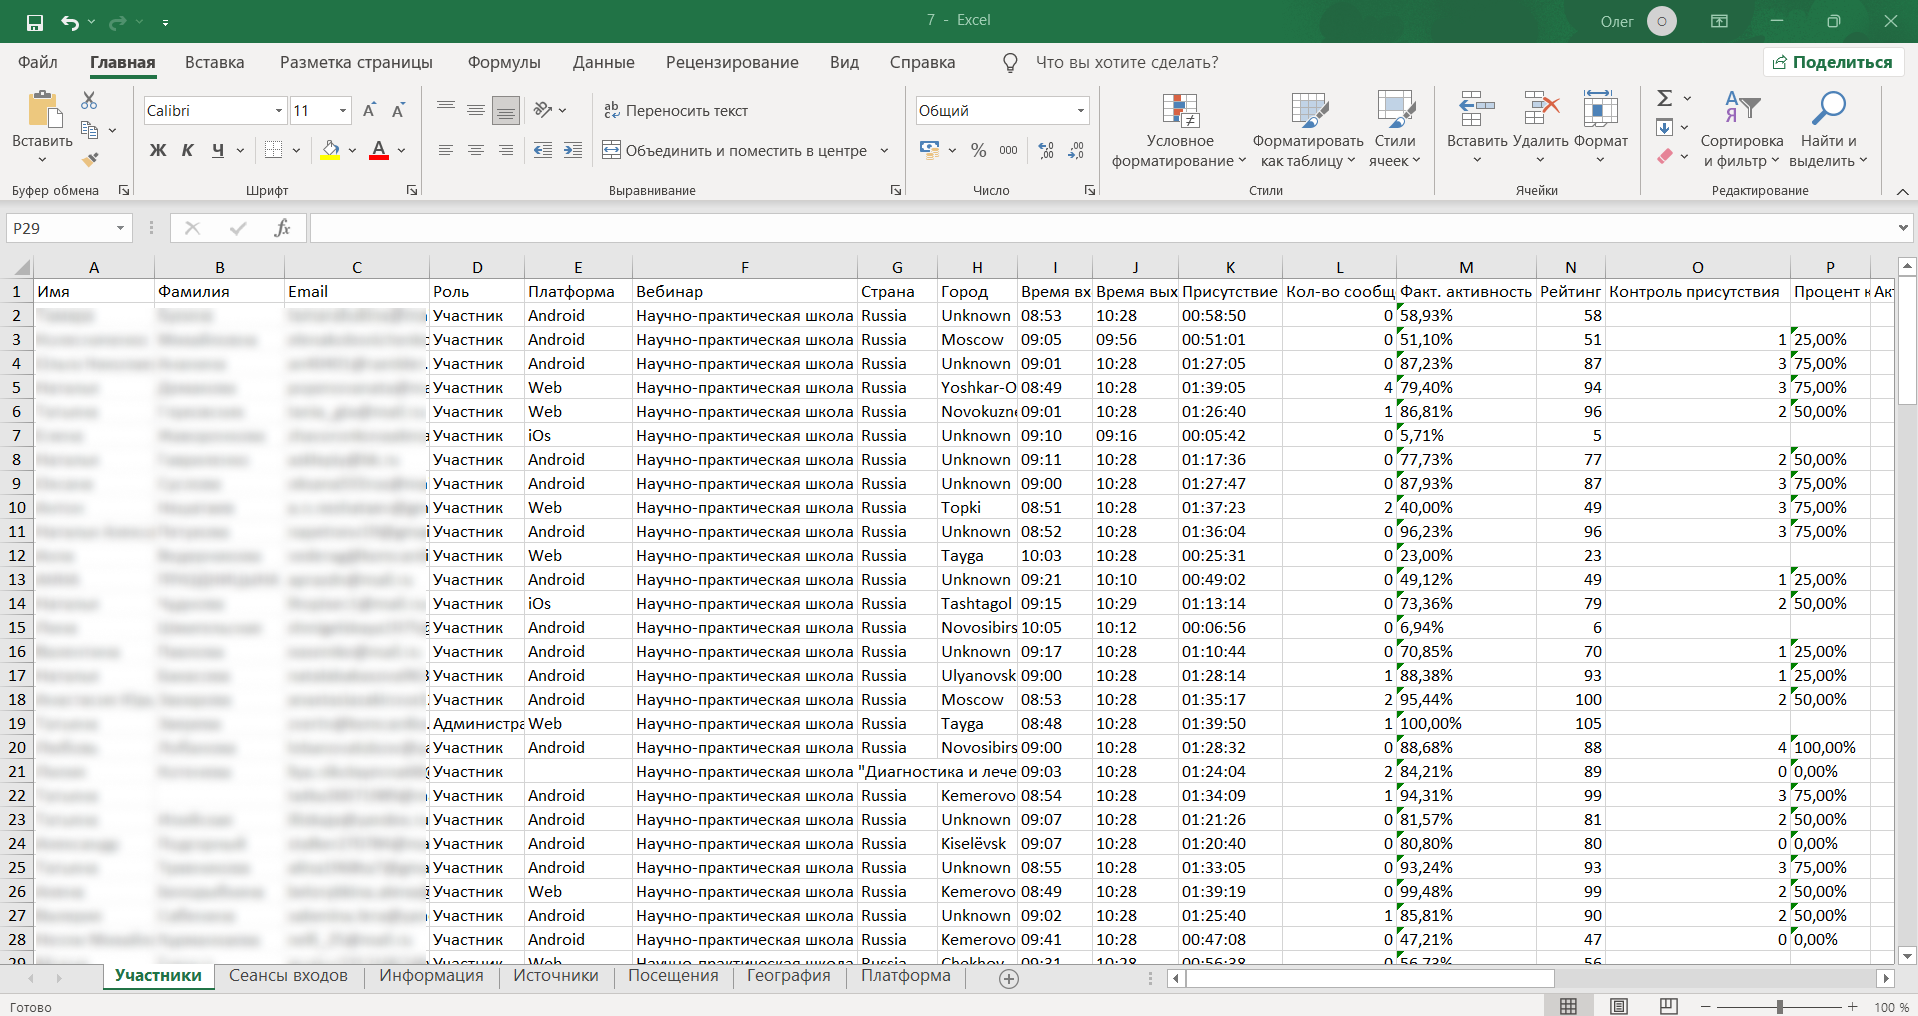1918x1016 pixels.
Task: Click the vertical scrollbar down arrow
Action: pyautogui.click(x=1907, y=955)
